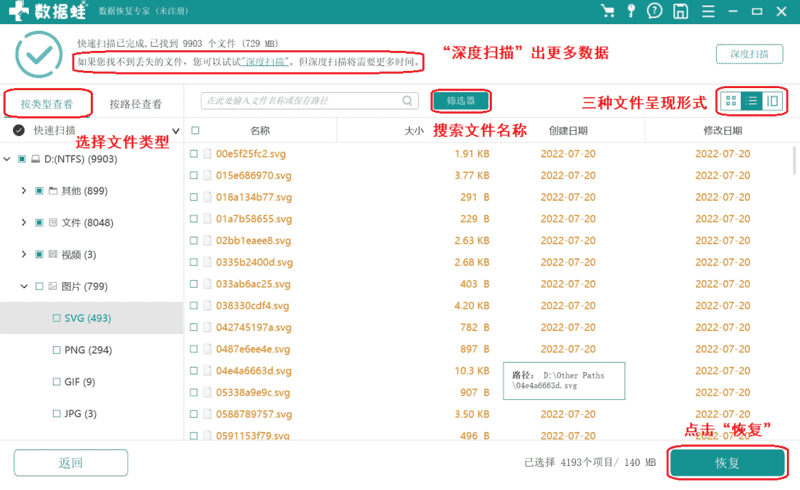Screen dimensions: 800x490
Task: Switch to list view mode
Action: [x=751, y=101]
